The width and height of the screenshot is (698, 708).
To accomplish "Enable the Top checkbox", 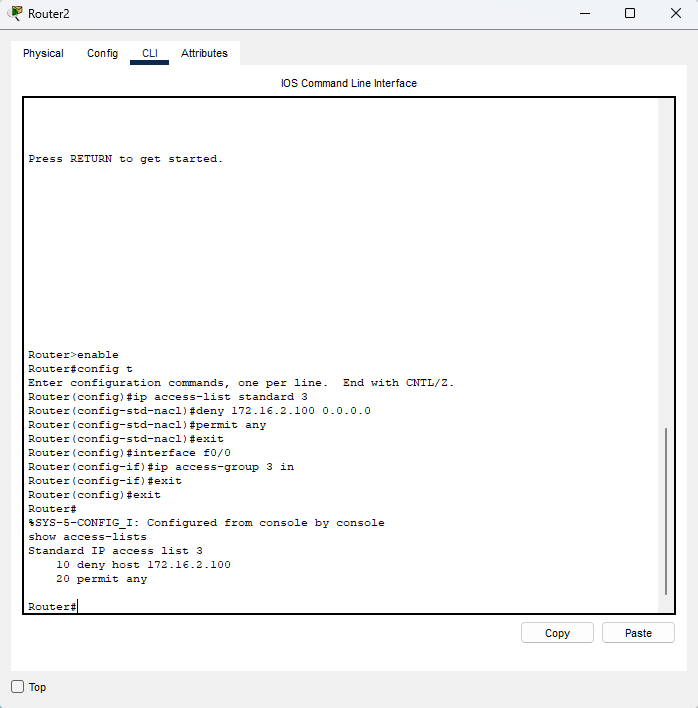I will click(x=18, y=687).
